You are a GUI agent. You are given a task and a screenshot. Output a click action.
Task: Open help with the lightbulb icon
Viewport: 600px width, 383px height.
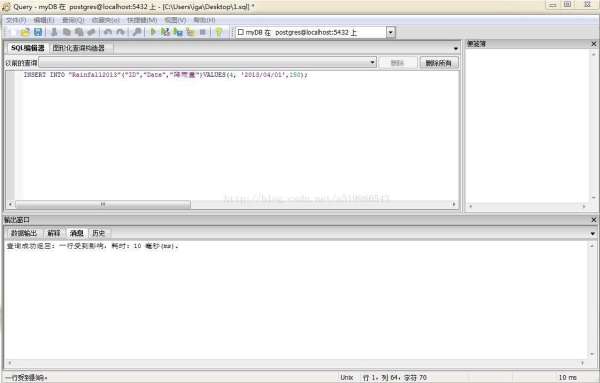tap(219, 33)
